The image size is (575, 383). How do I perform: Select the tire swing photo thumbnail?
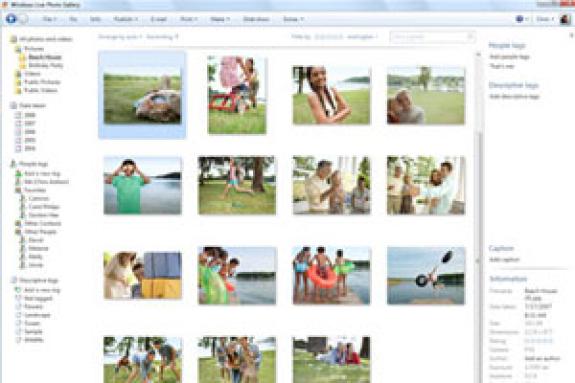click(x=426, y=276)
